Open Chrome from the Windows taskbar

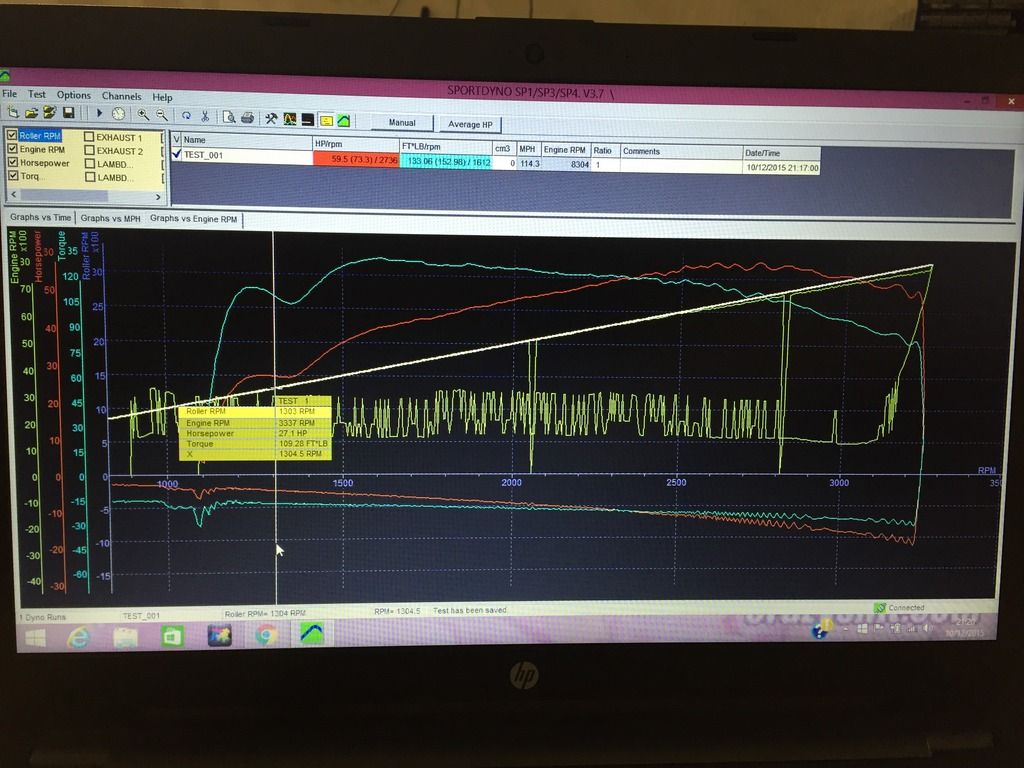coord(265,635)
